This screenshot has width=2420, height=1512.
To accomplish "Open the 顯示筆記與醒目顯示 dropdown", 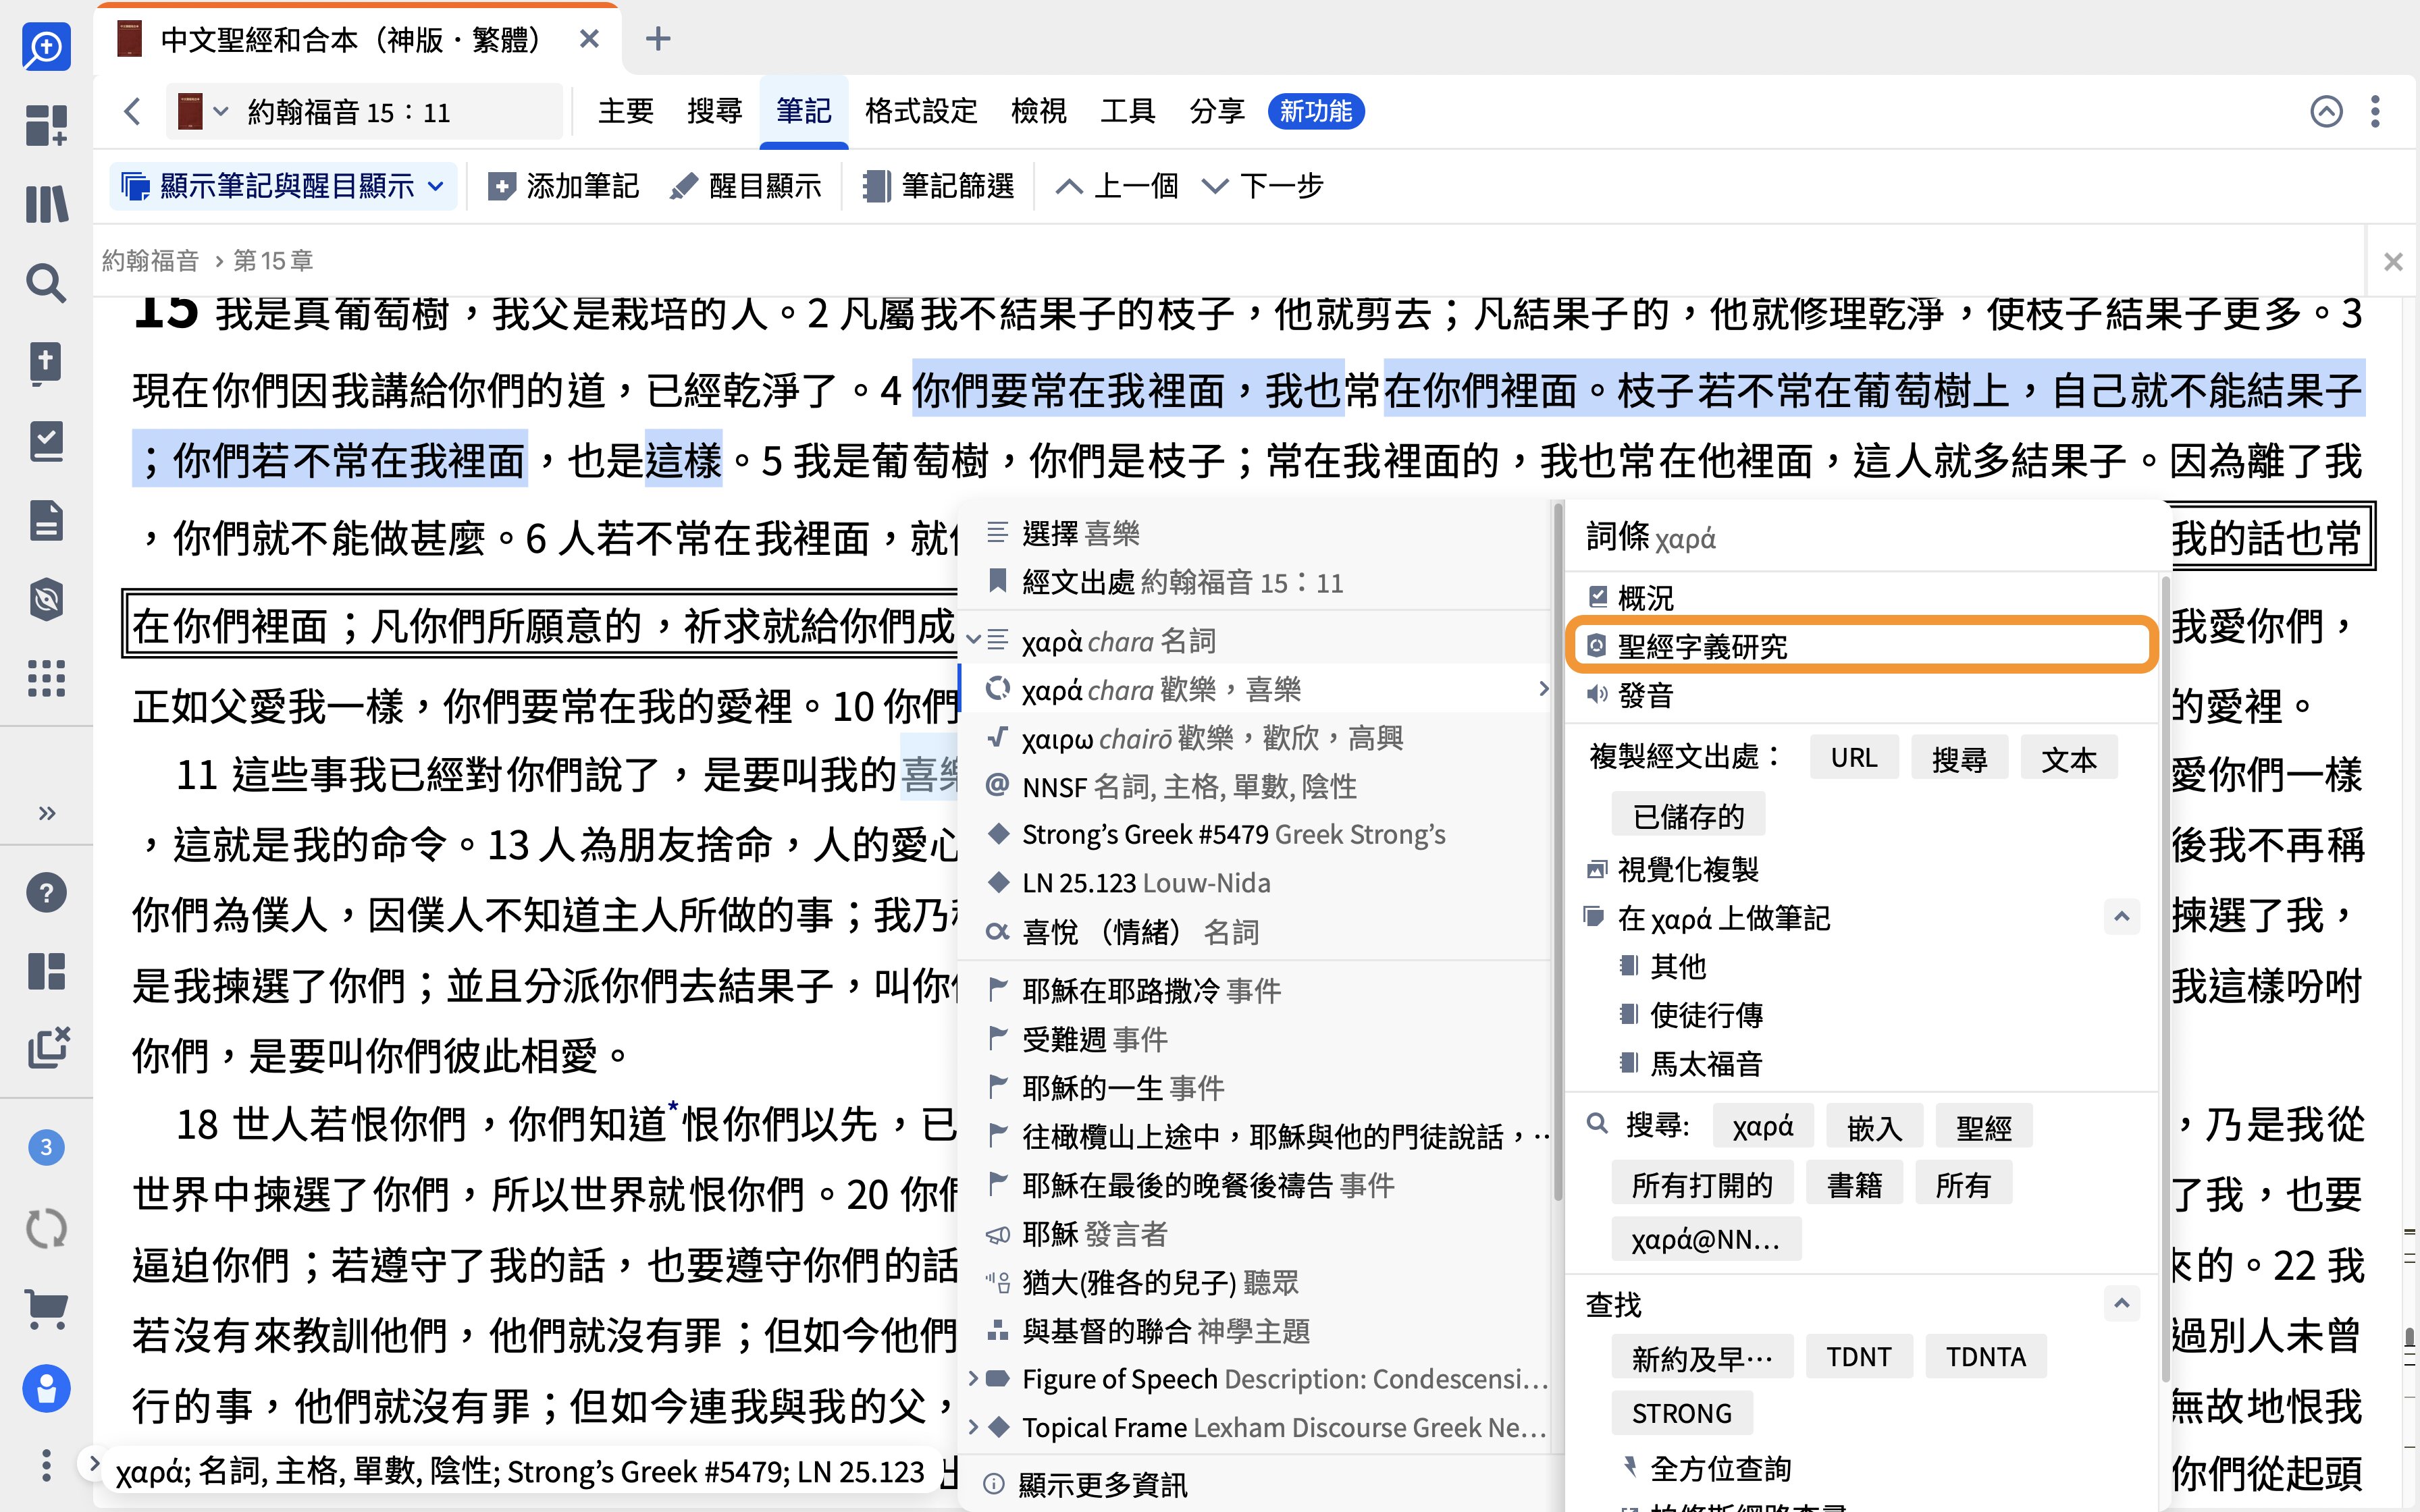I will 283,186.
